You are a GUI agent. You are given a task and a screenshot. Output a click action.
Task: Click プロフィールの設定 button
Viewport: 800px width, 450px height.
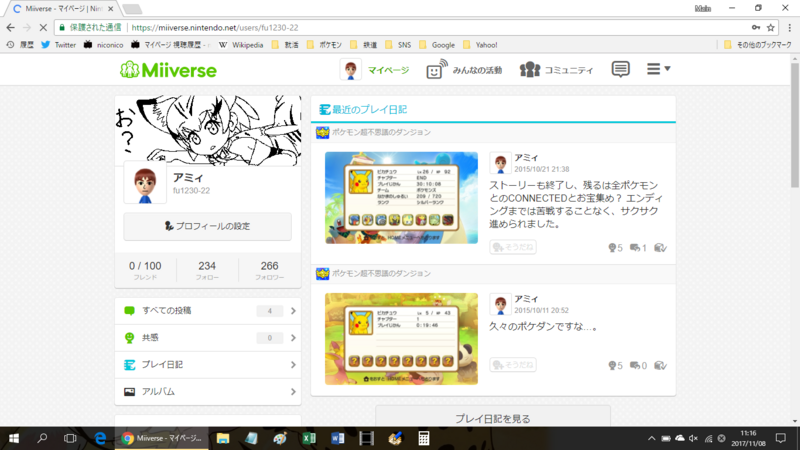click(x=208, y=226)
